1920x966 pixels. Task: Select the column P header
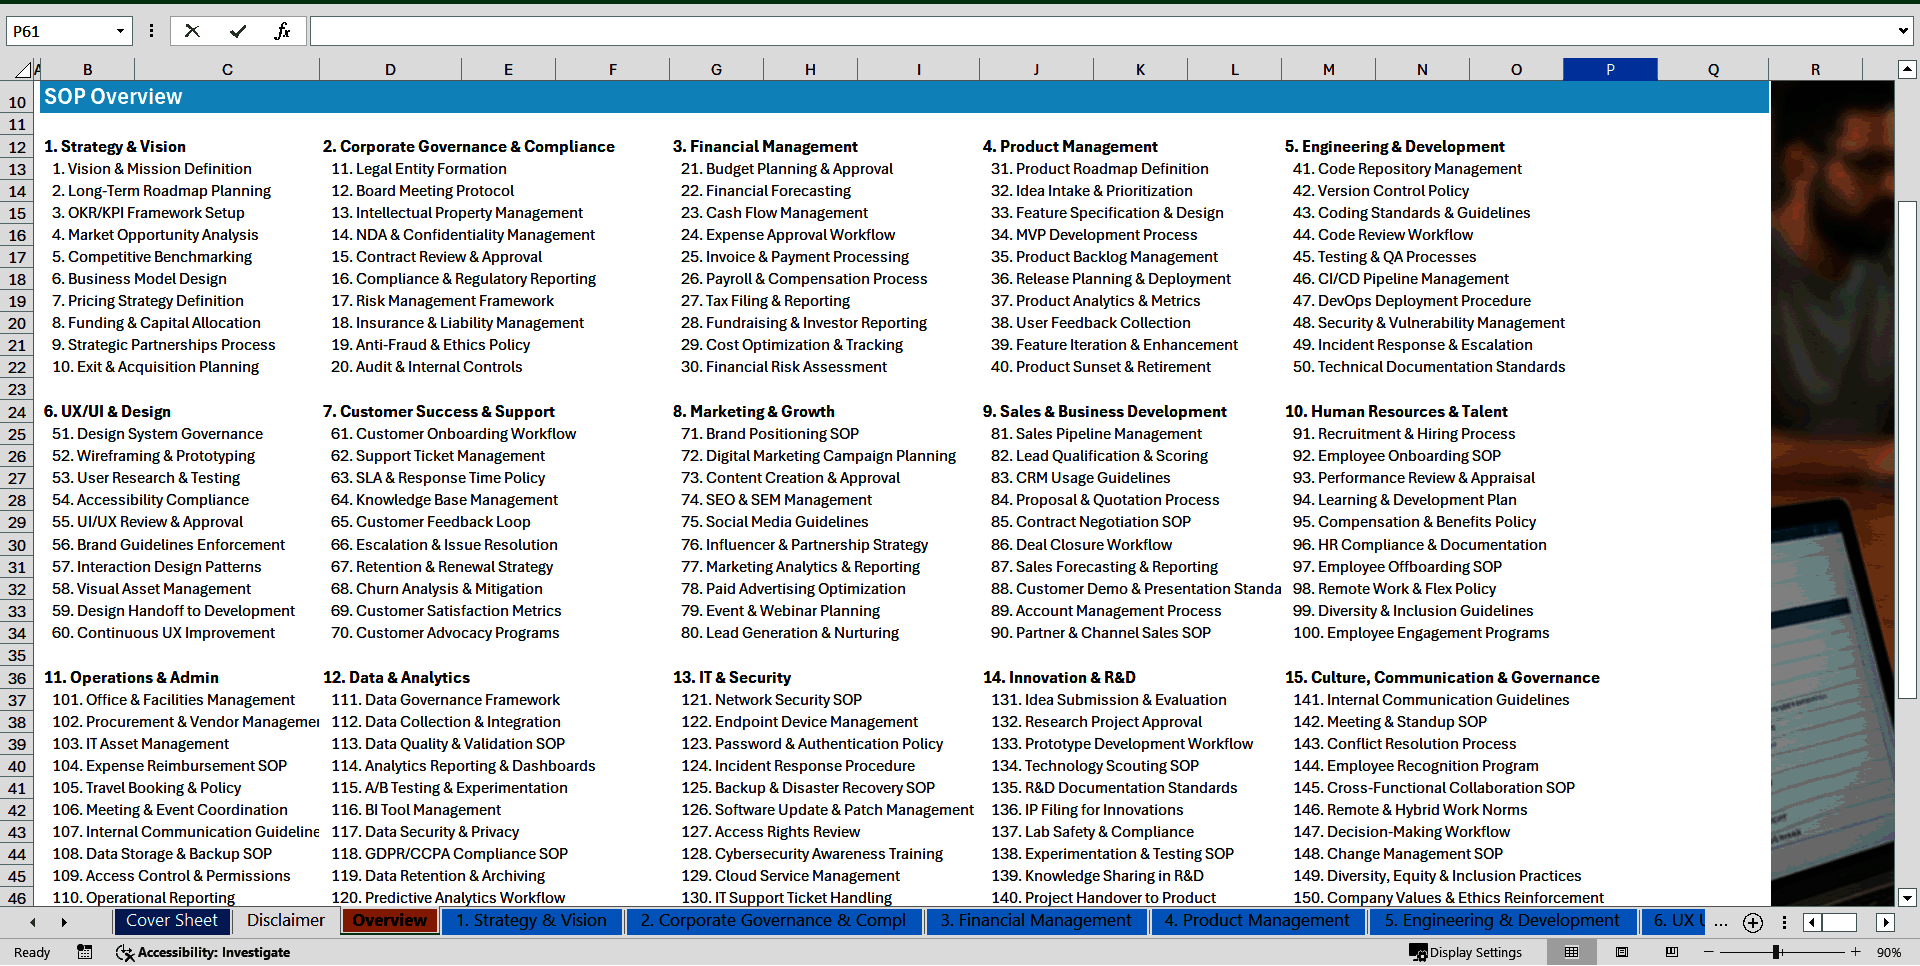(x=1609, y=69)
